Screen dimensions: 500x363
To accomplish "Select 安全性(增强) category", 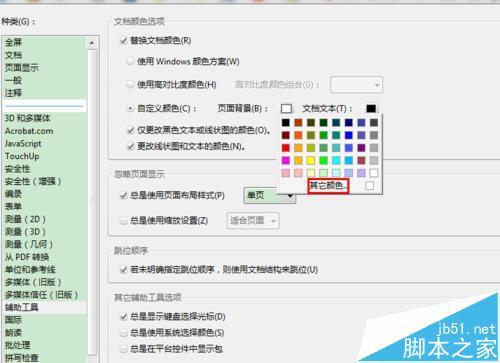I will tap(44, 181).
